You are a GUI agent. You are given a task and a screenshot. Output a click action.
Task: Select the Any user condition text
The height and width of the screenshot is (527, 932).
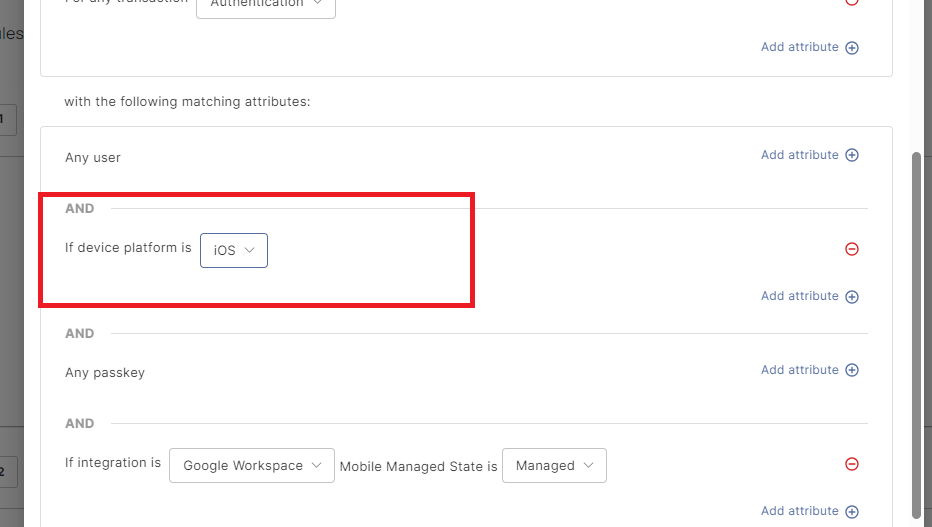[93, 158]
